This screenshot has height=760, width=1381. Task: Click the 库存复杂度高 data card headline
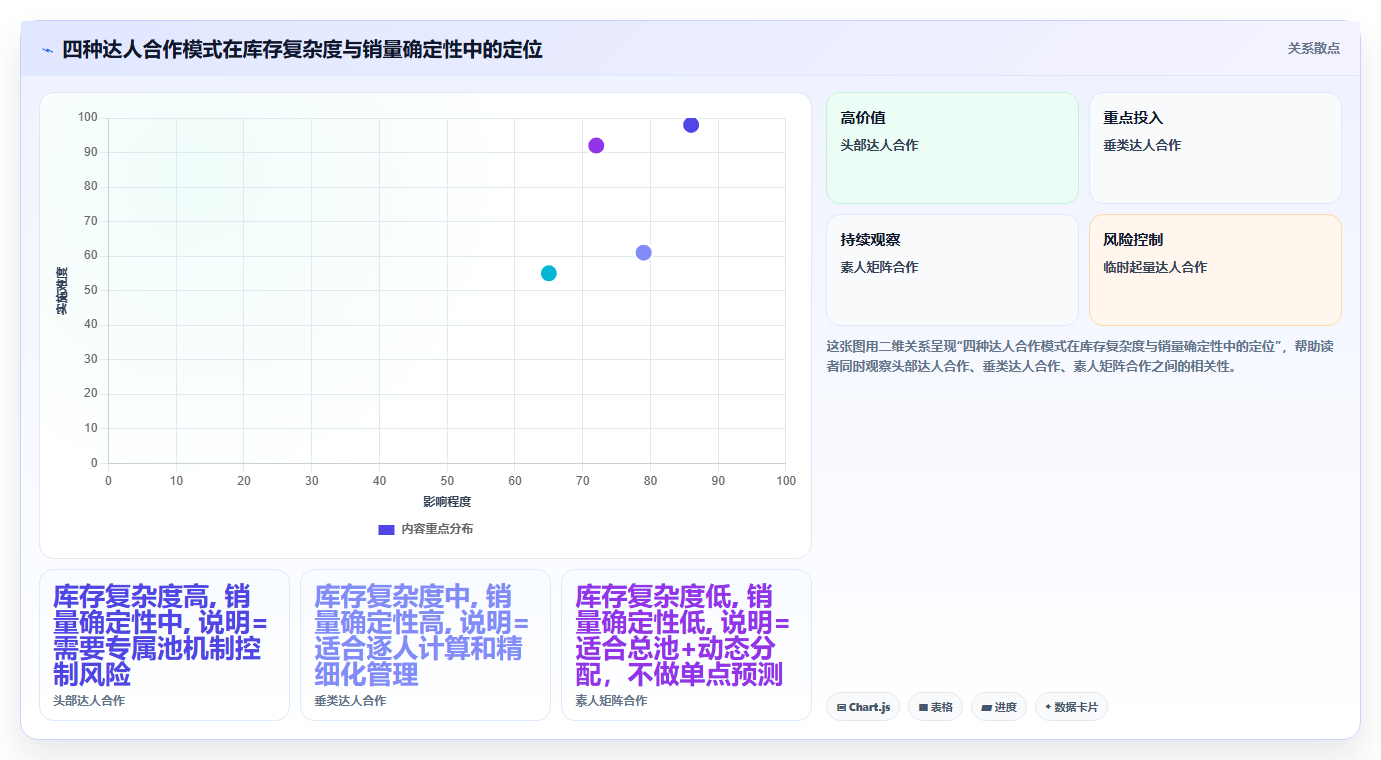pyautogui.click(x=160, y=635)
